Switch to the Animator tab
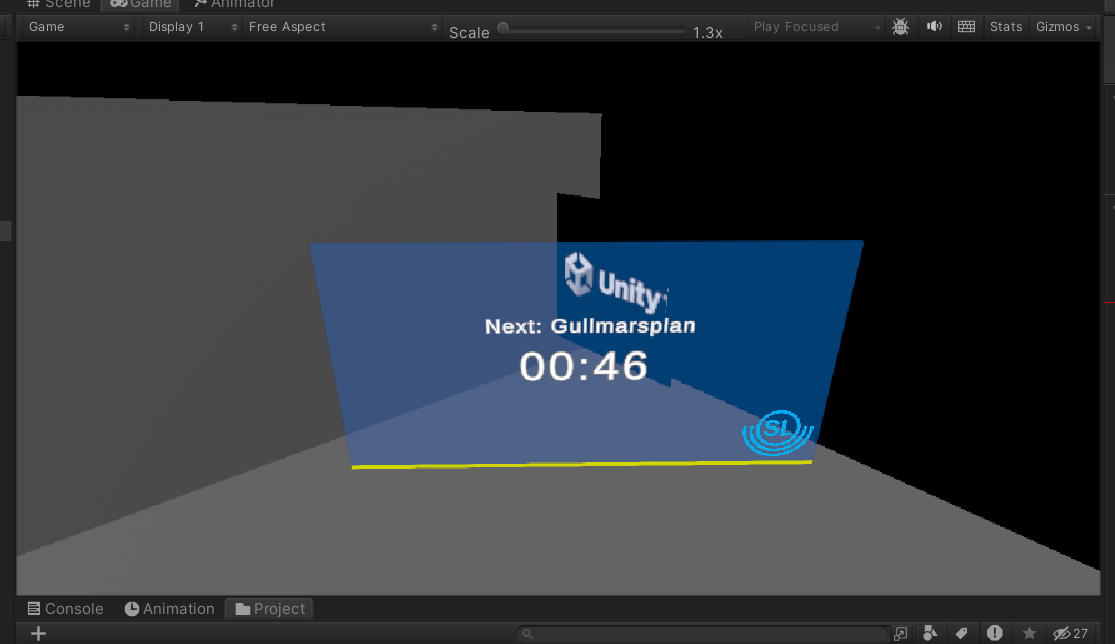 [x=233, y=4]
